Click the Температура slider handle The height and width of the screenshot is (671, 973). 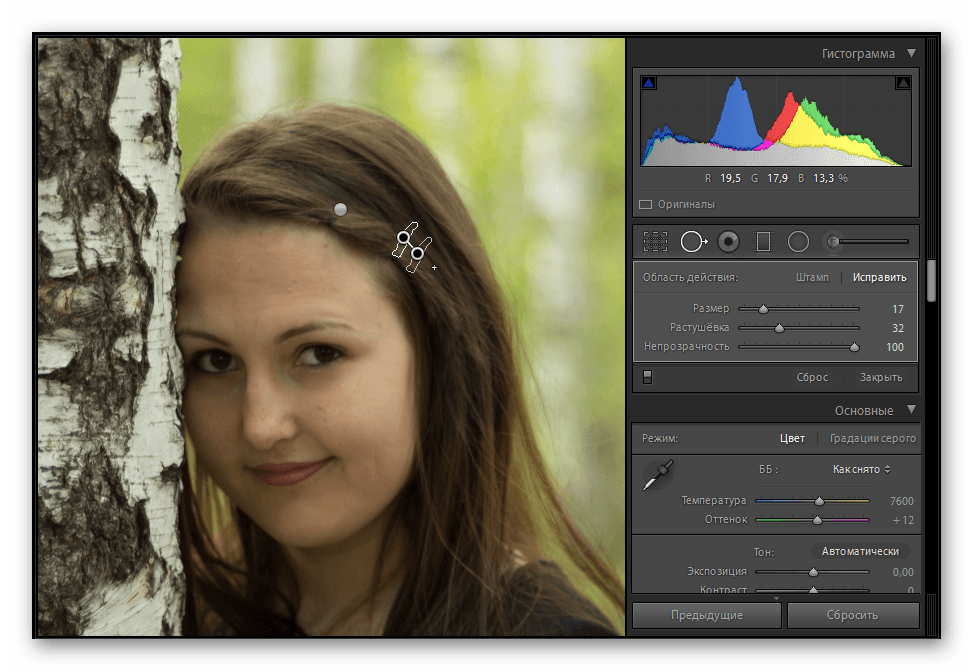(x=819, y=501)
